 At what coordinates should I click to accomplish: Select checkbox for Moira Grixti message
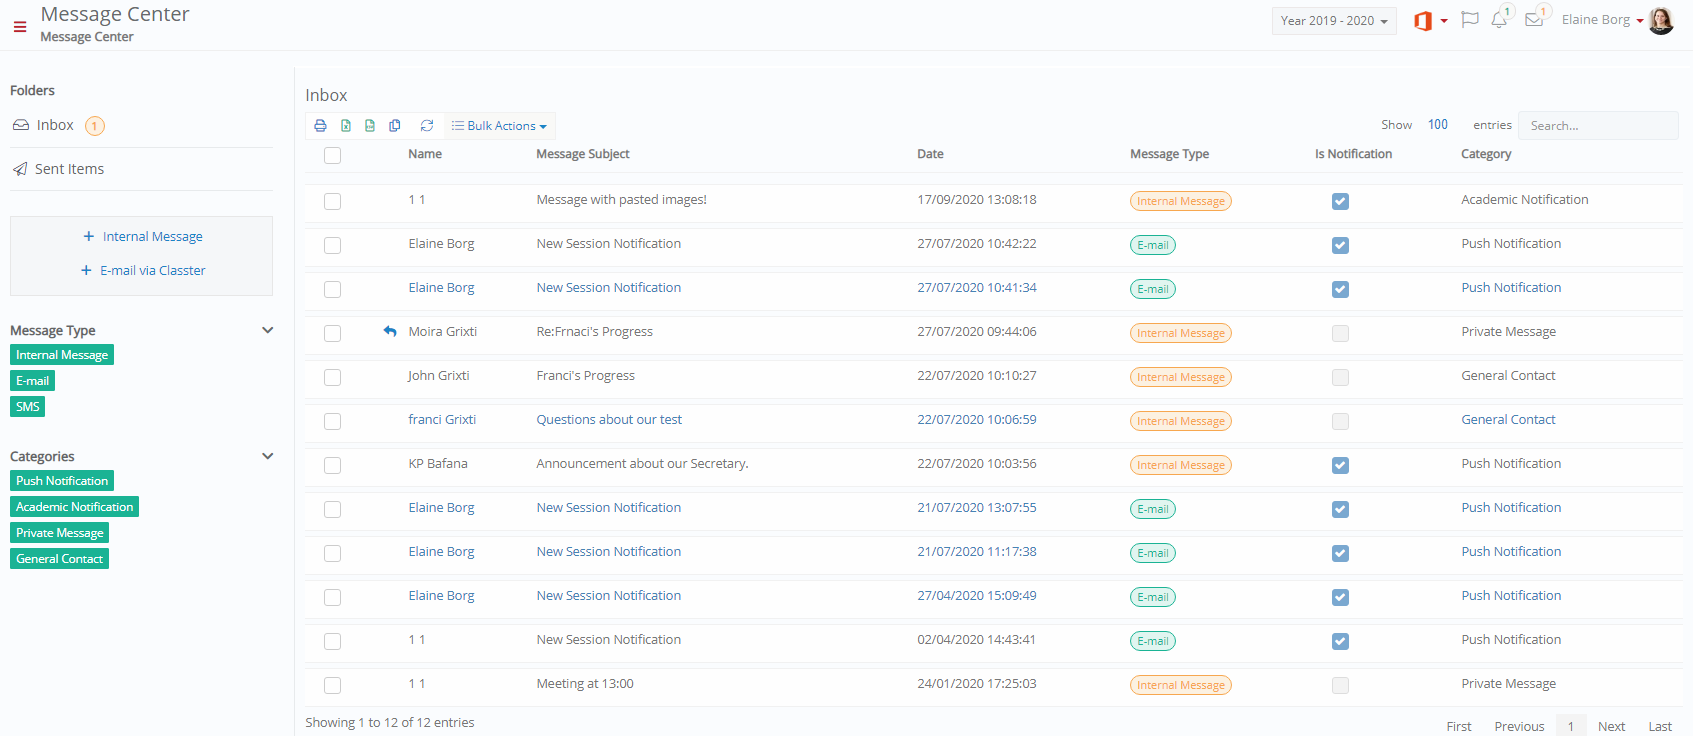click(333, 333)
